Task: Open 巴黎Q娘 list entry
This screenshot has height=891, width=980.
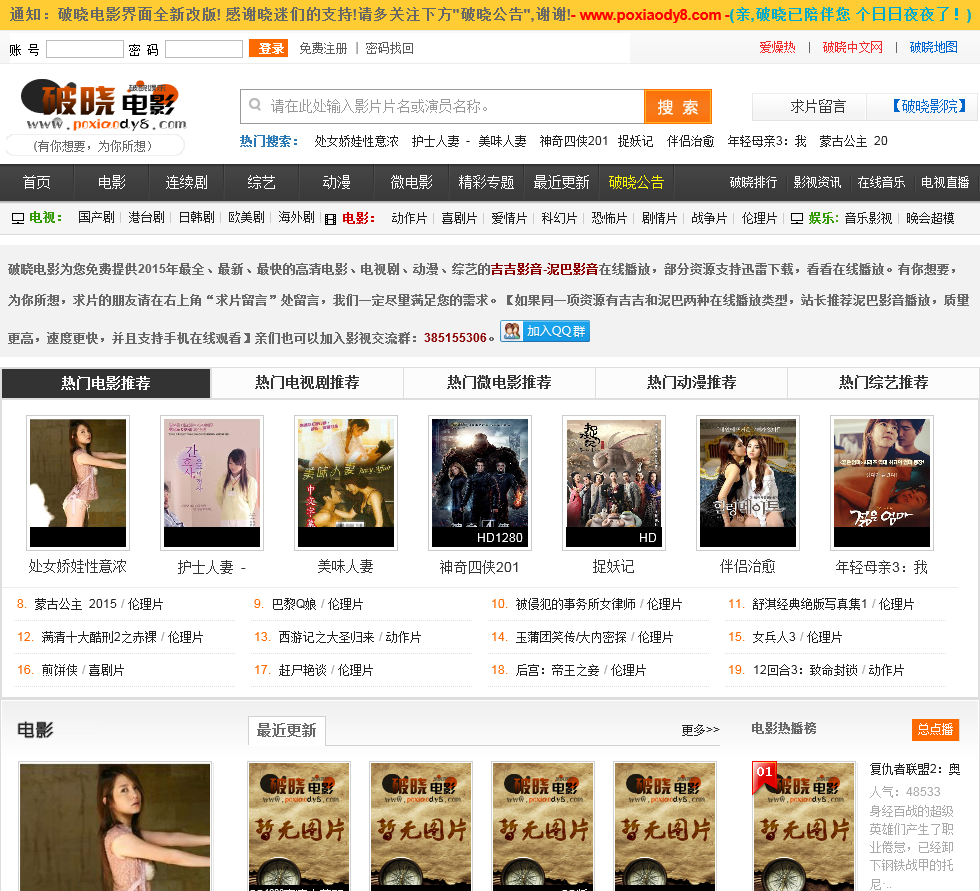Action: [294, 604]
